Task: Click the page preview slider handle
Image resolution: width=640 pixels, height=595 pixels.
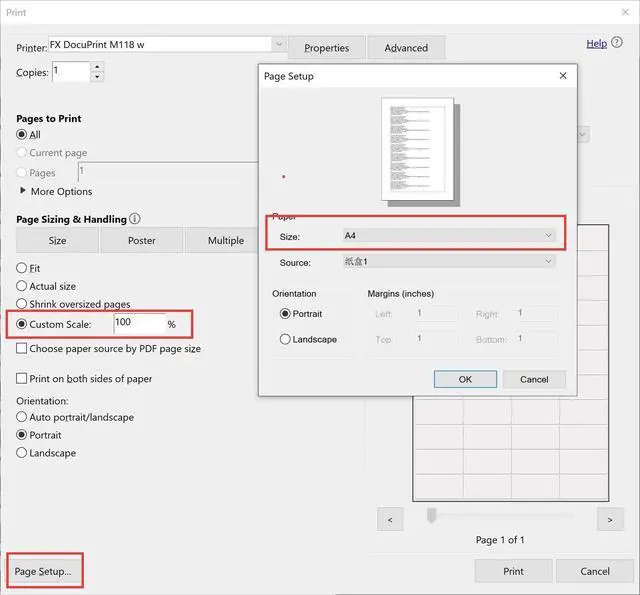Action: click(431, 515)
